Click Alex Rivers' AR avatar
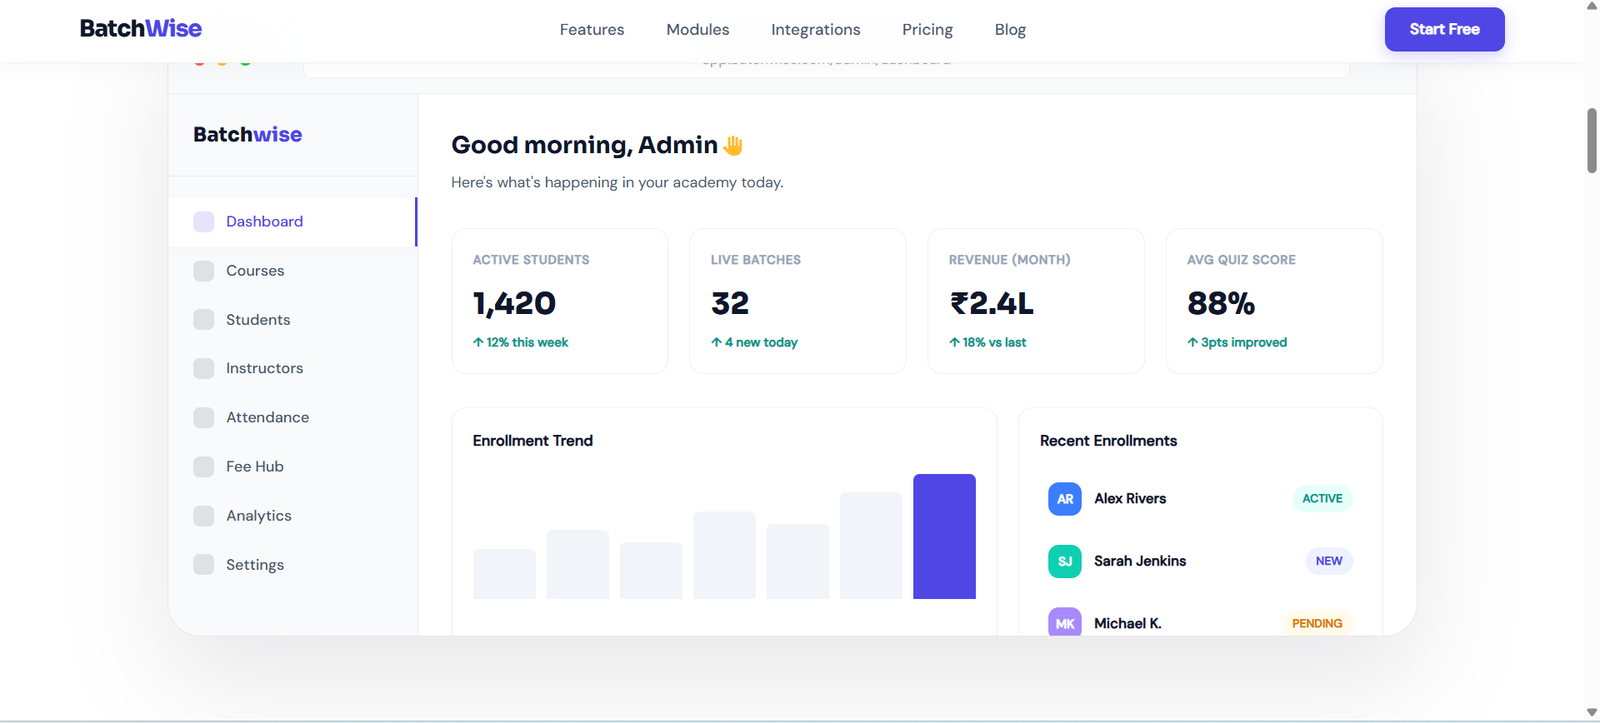Viewport: 1600px width, 723px height. coord(1065,499)
